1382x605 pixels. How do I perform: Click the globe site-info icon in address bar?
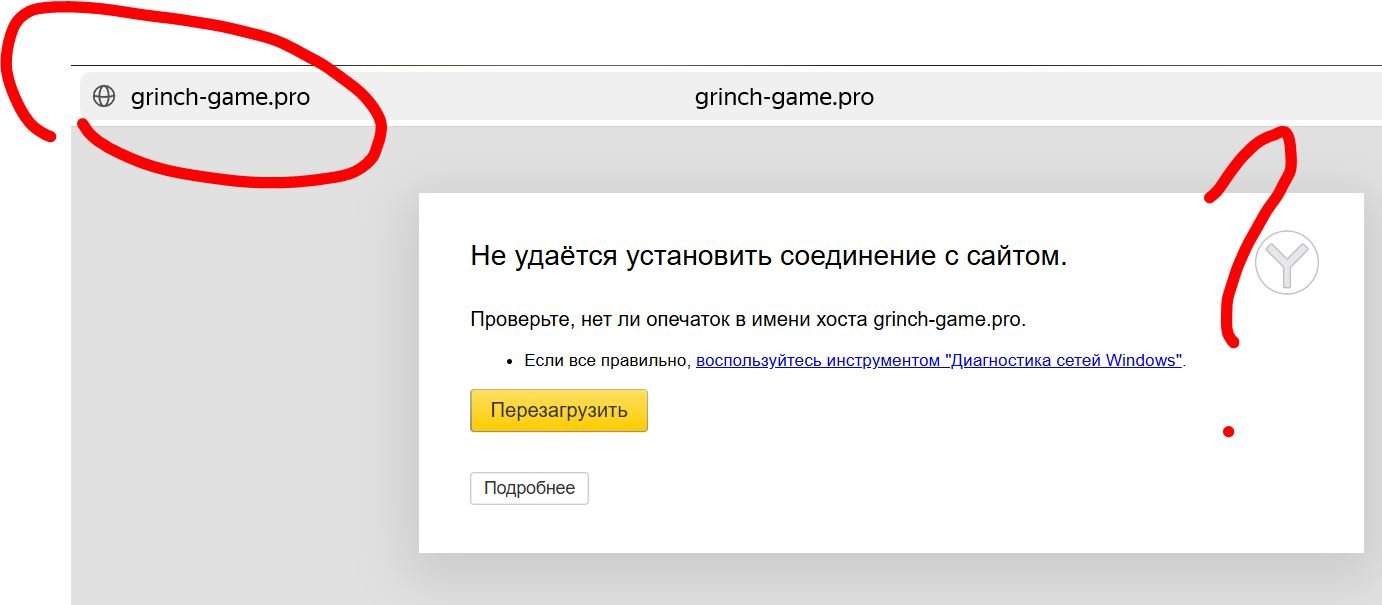click(104, 97)
